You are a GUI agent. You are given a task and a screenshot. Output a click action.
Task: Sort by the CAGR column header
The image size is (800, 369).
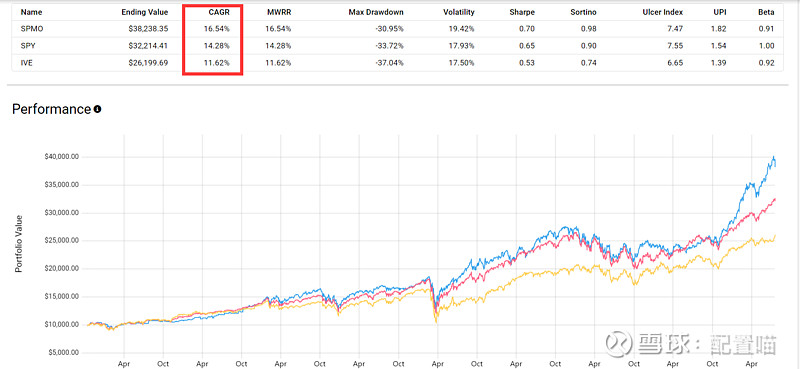[x=219, y=12]
